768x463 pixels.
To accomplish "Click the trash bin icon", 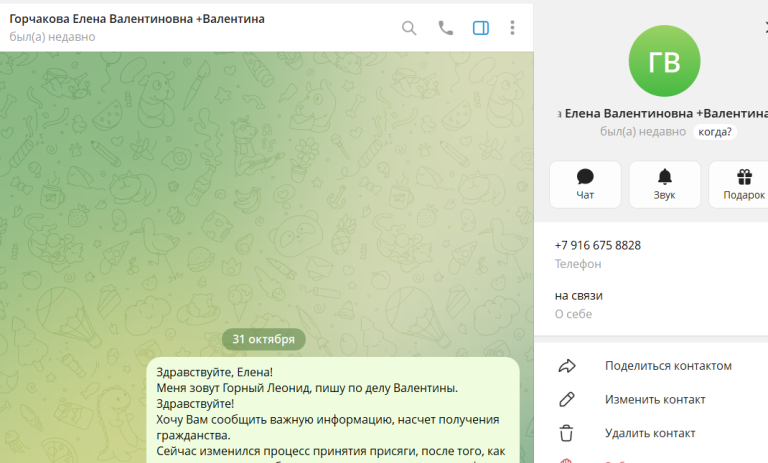I will tap(566, 433).
